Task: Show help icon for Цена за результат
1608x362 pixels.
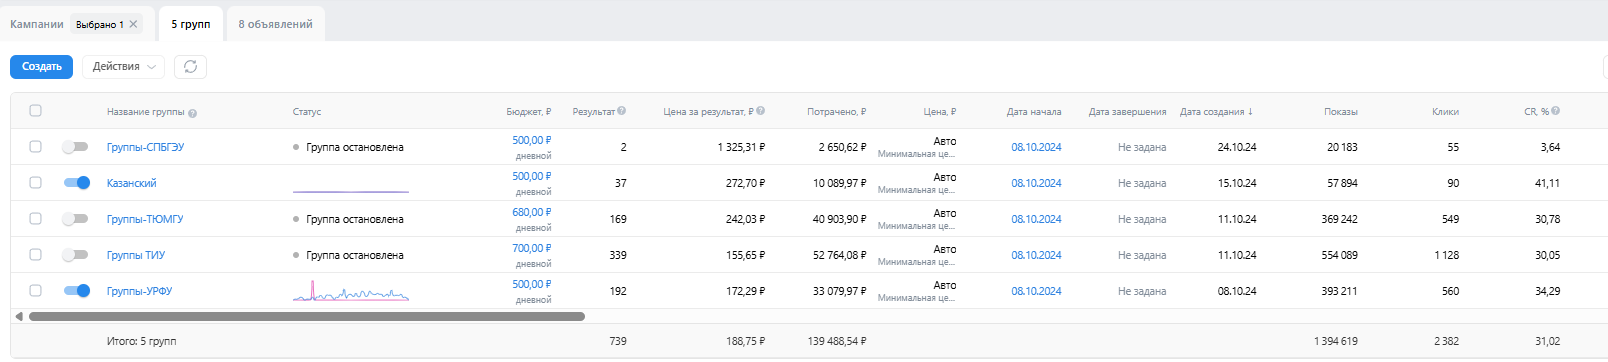Action: point(761,111)
